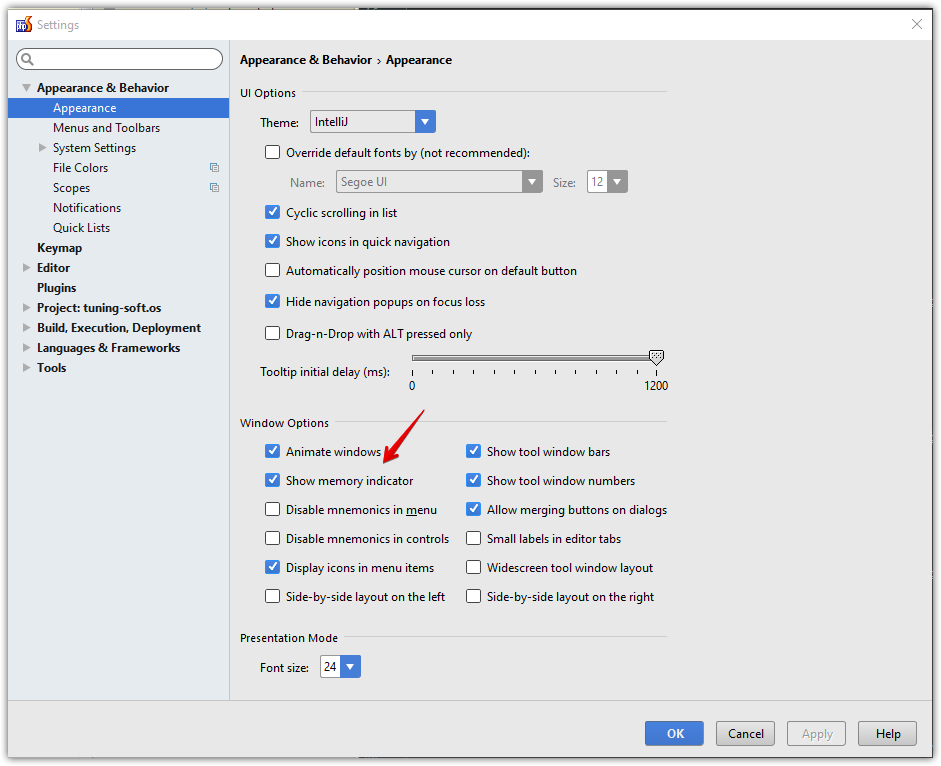
Task: Disable "Cyclic scrolling in list"
Action: click(272, 212)
